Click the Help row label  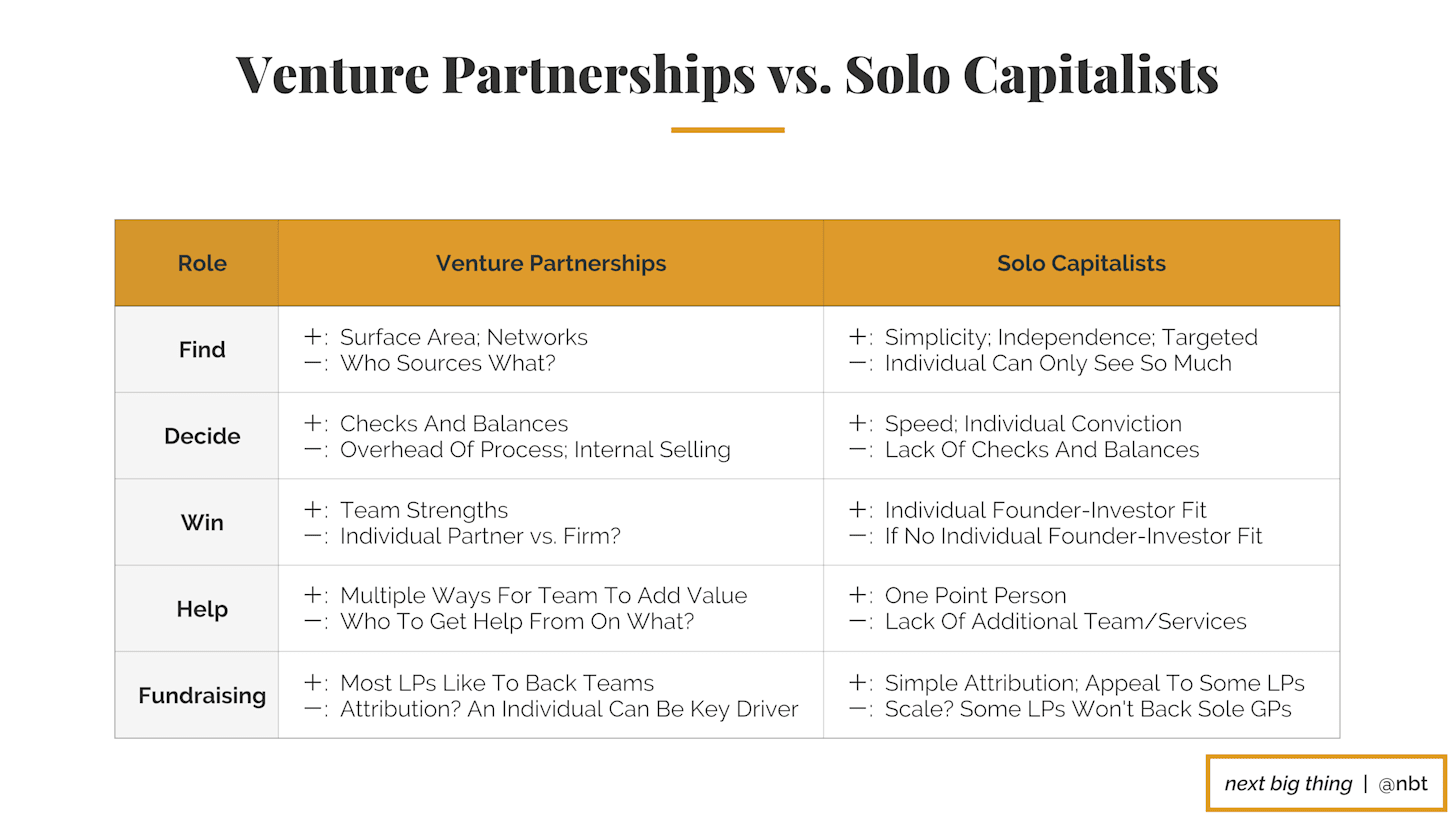(202, 609)
